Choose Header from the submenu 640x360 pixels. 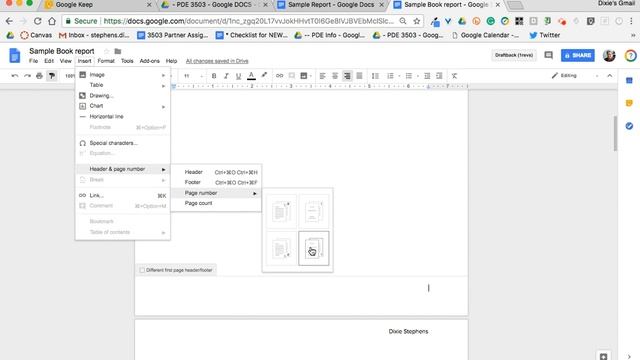click(216, 172)
